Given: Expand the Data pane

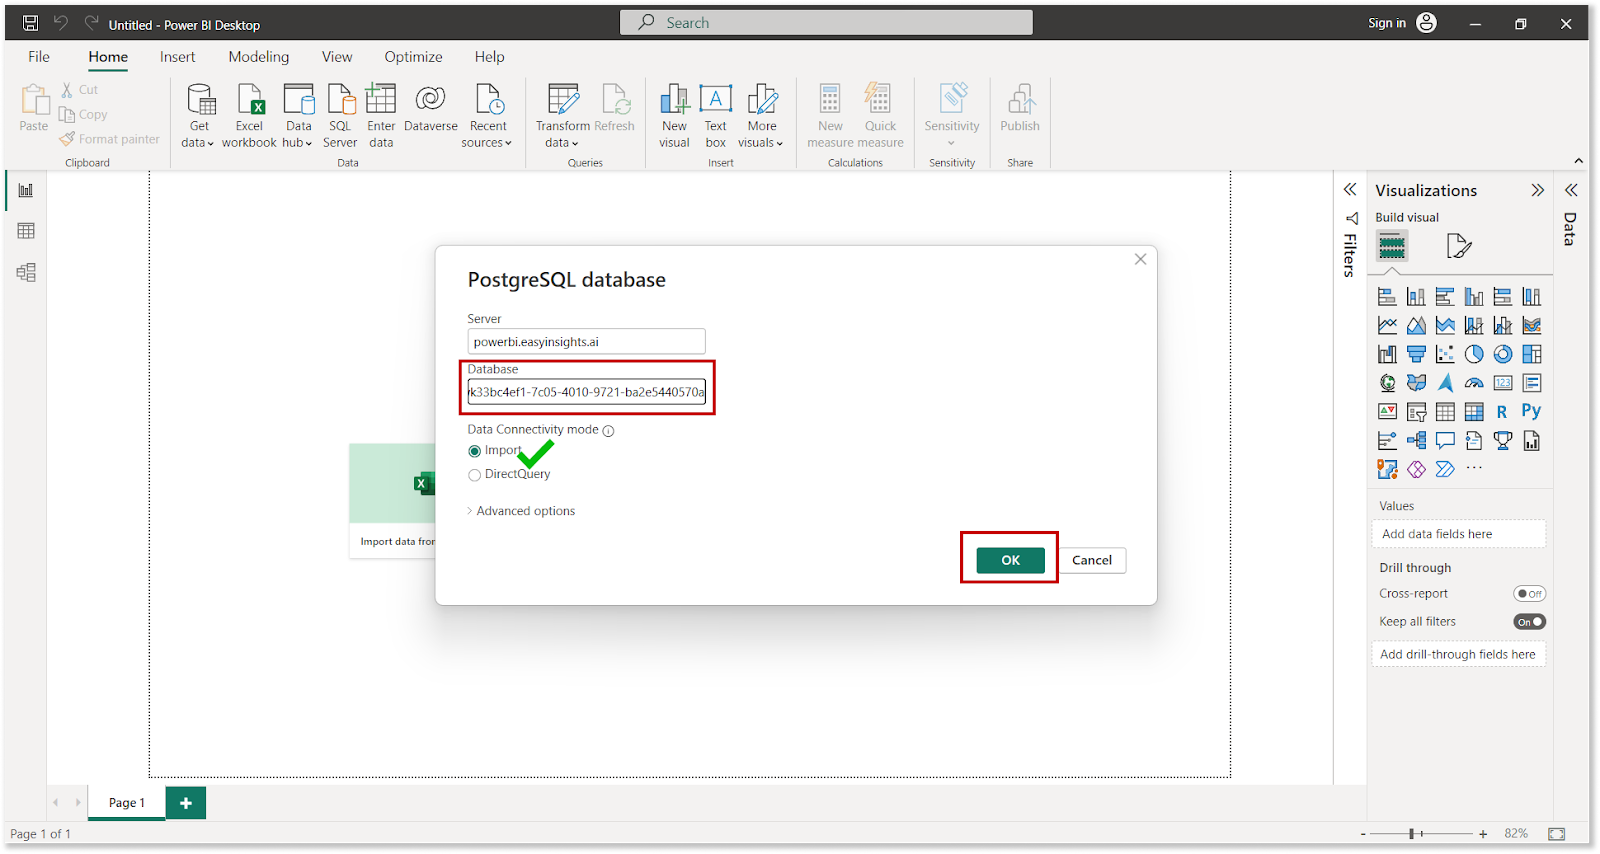Looking at the screenshot, I should 1571,190.
